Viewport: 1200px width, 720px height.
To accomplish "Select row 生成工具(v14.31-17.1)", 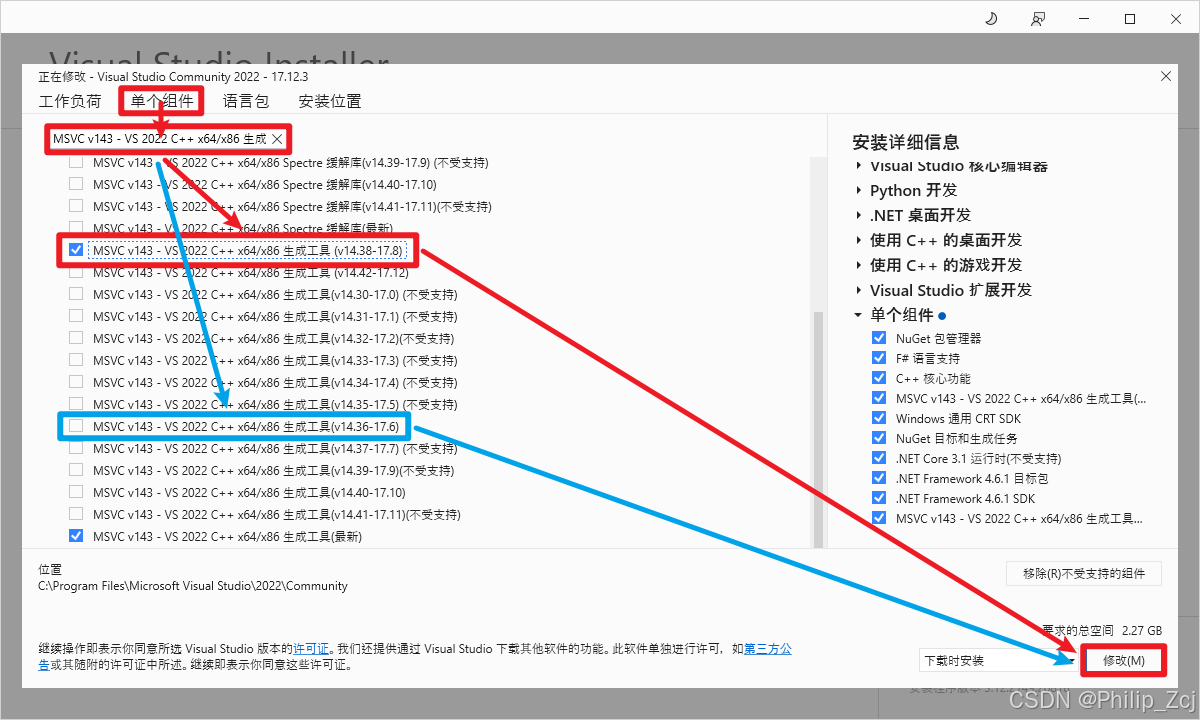I will pyautogui.click(x=274, y=316).
